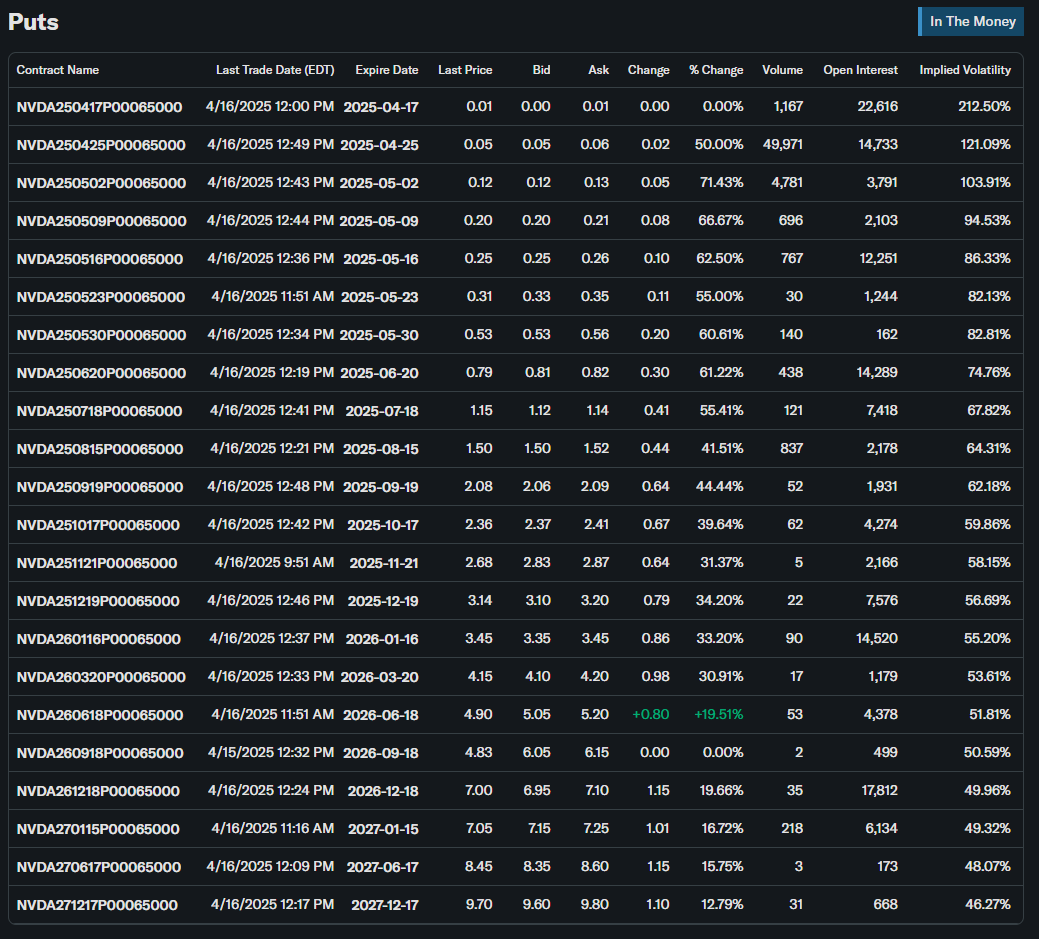Image resolution: width=1039 pixels, height=939 pixels.
Task: Sort by the Contract Name column header
Action: click(58, 70)
